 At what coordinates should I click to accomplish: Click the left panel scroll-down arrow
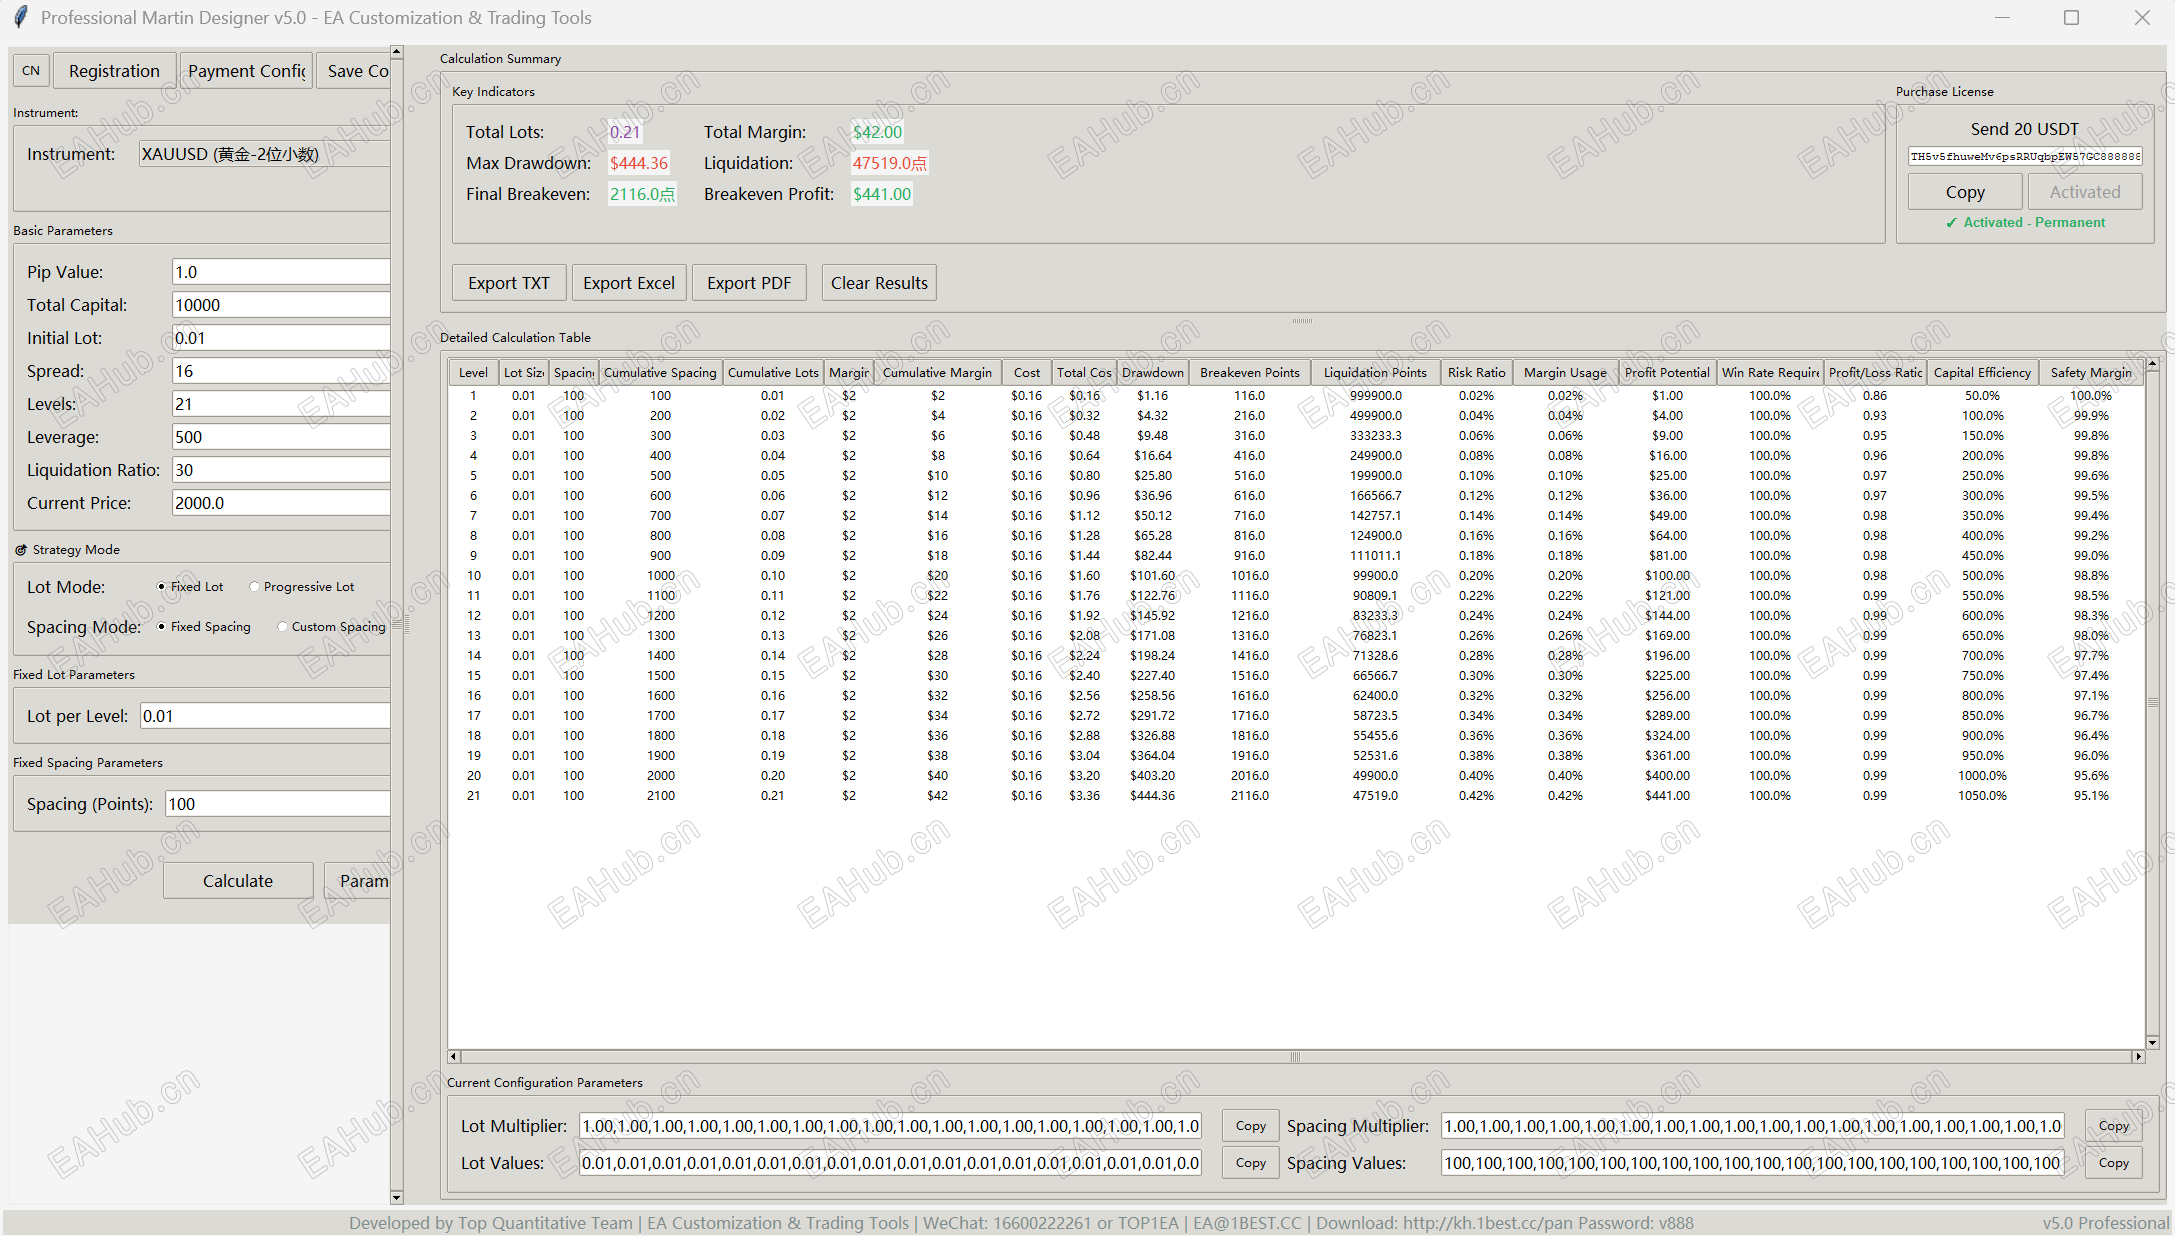(x=397, y=1197)
